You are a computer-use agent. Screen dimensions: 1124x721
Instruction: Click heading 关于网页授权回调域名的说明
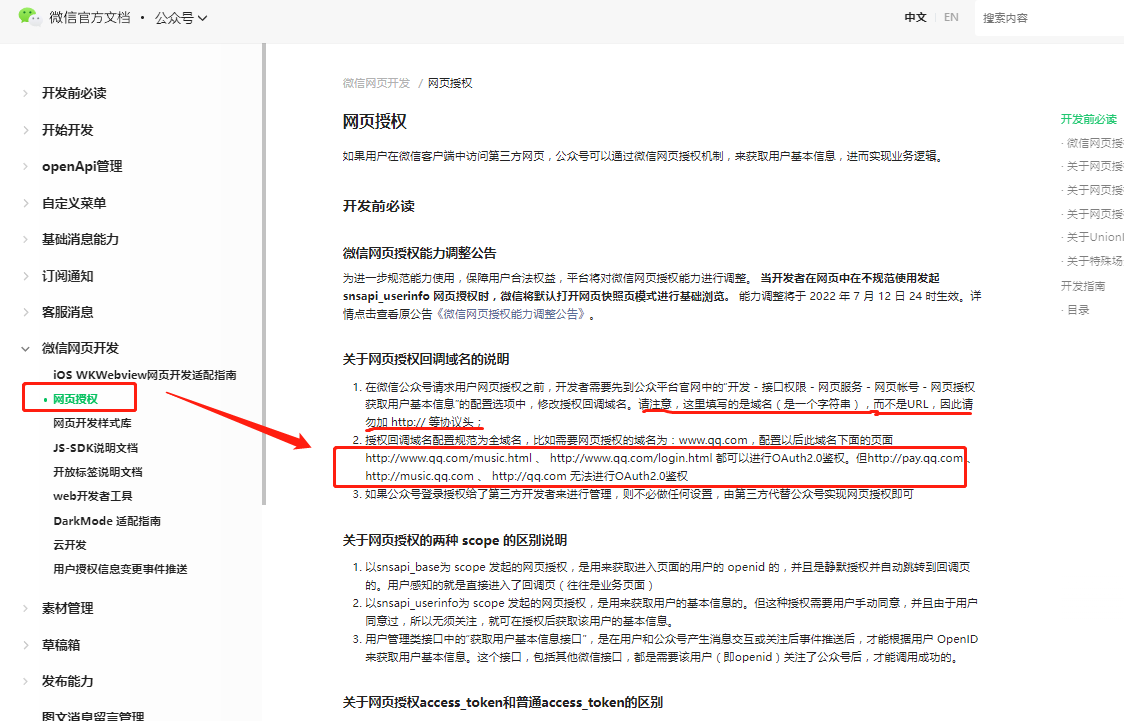(426, 359)
